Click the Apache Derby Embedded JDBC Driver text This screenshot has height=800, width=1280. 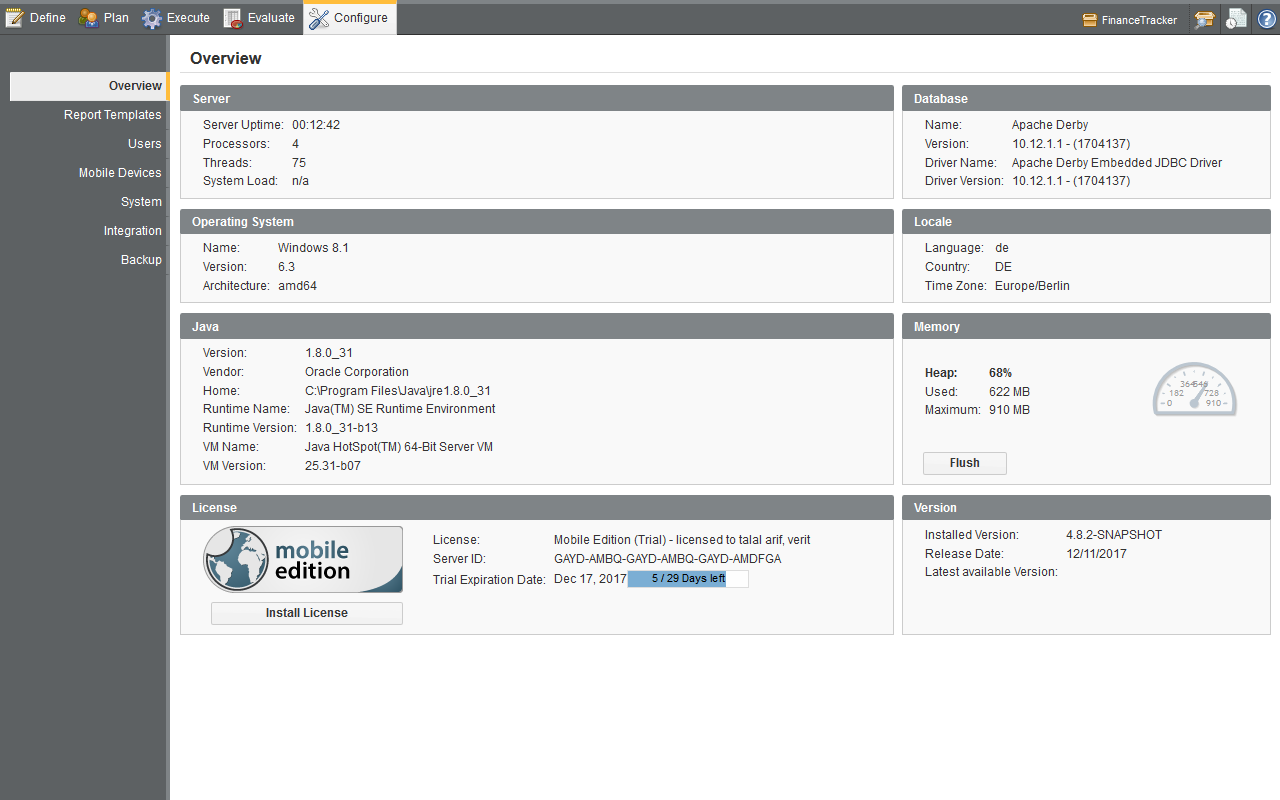click(1117, 163)
